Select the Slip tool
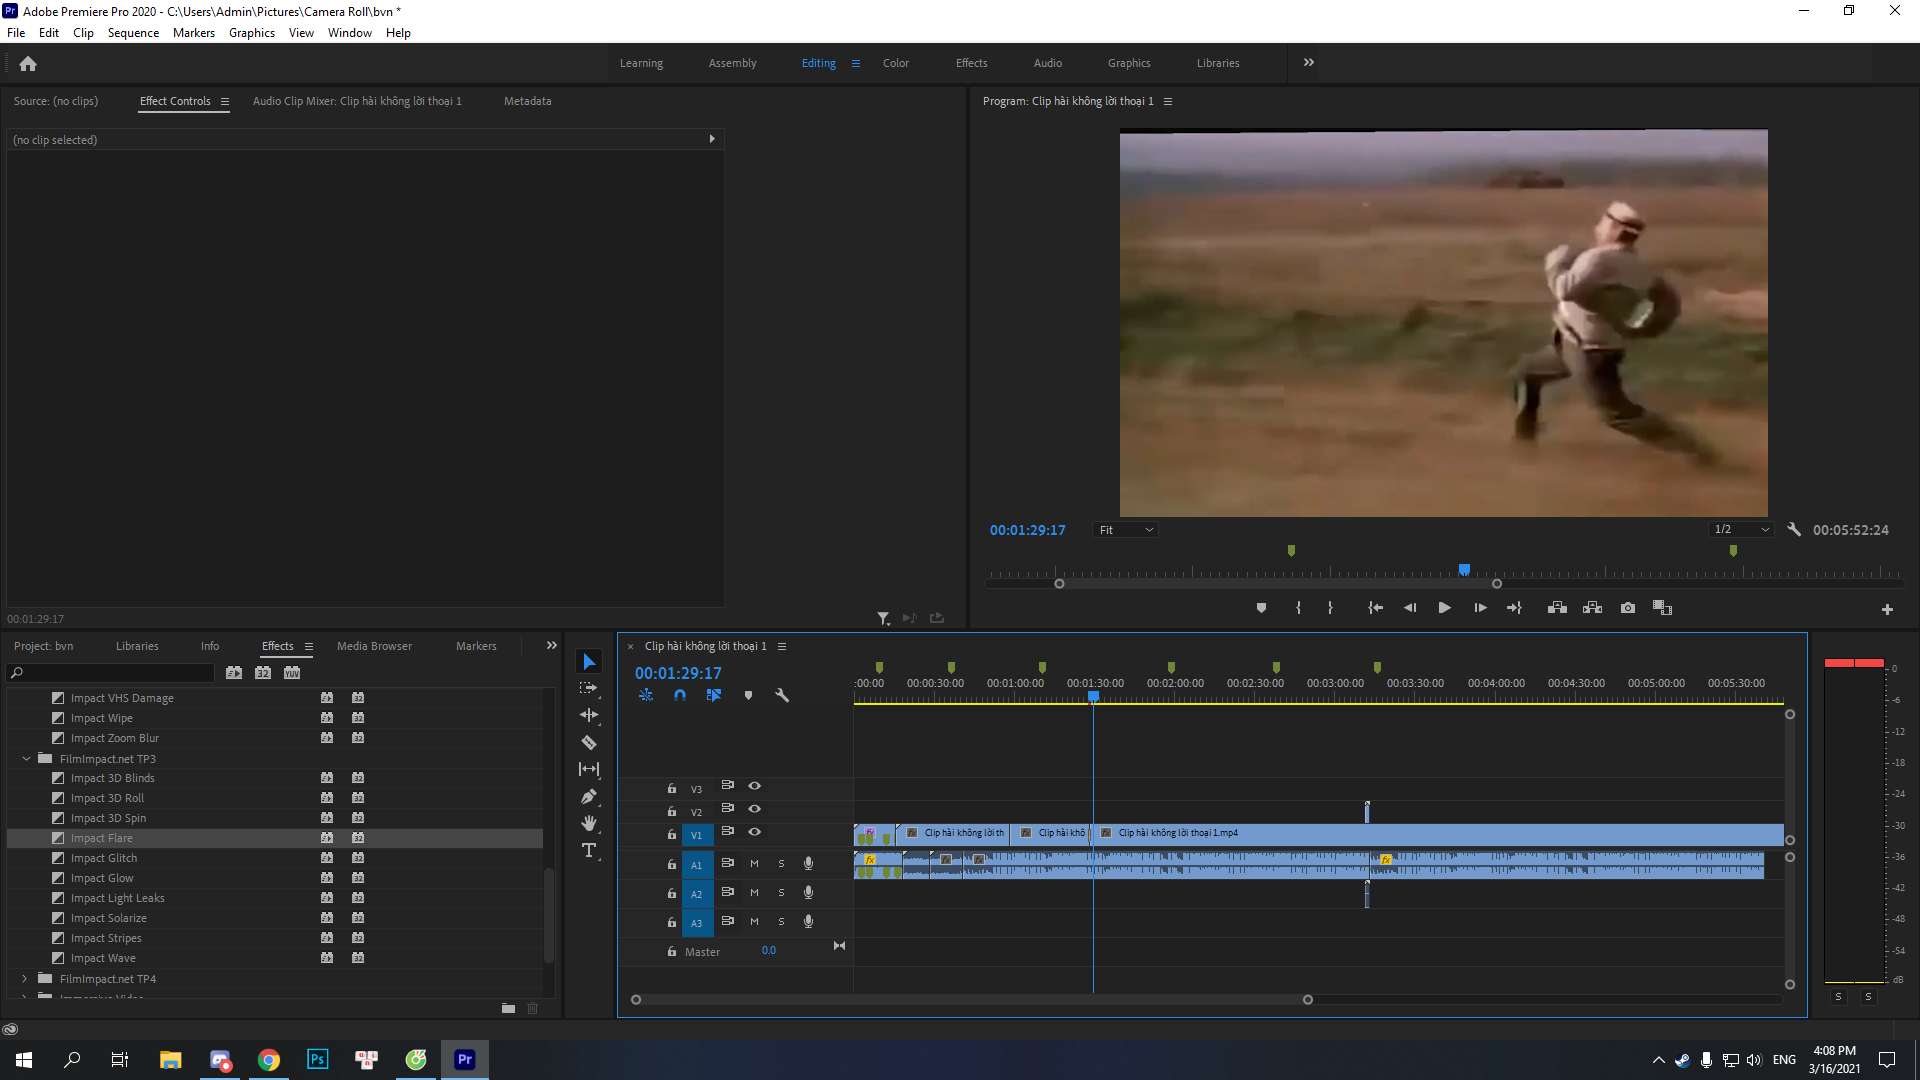 click(589, 769)
